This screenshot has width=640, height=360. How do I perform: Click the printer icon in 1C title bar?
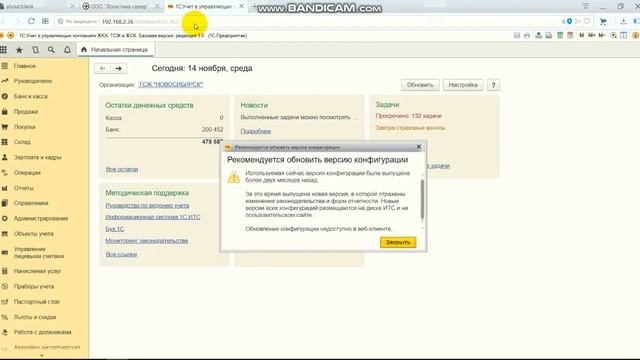(527, 36)
